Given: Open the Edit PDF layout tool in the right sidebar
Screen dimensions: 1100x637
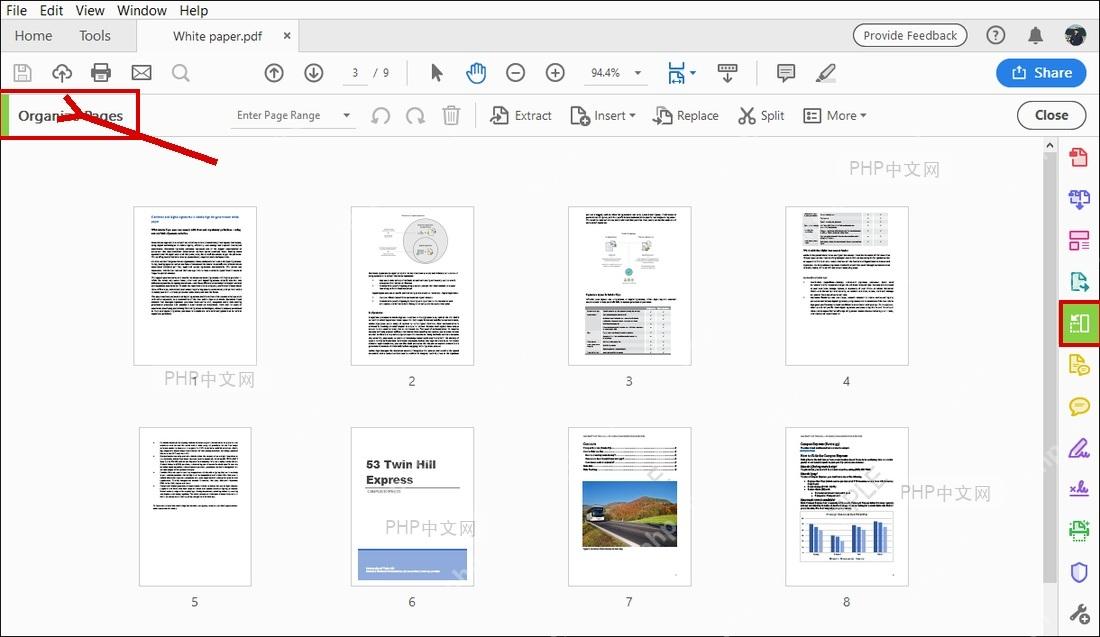Looking at the screenshot, I should point(1079,241).
